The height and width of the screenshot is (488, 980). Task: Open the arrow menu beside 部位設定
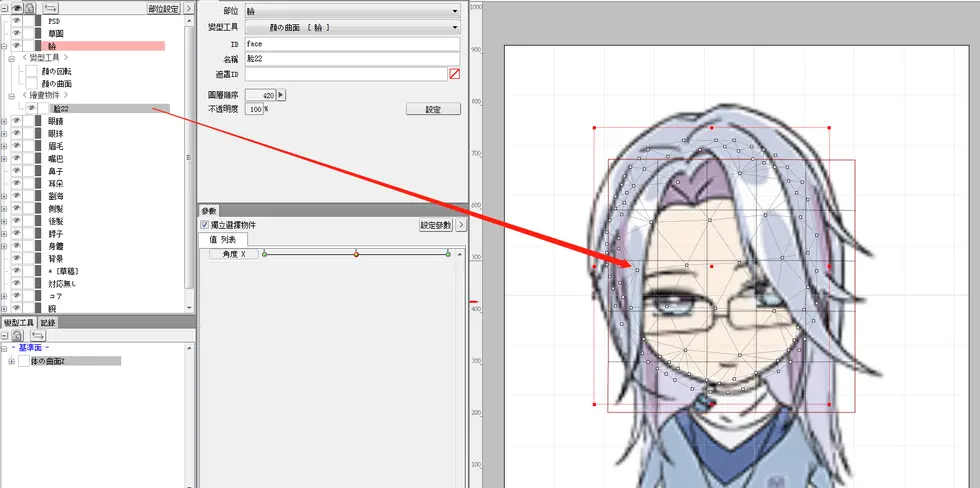coord(188,9)
